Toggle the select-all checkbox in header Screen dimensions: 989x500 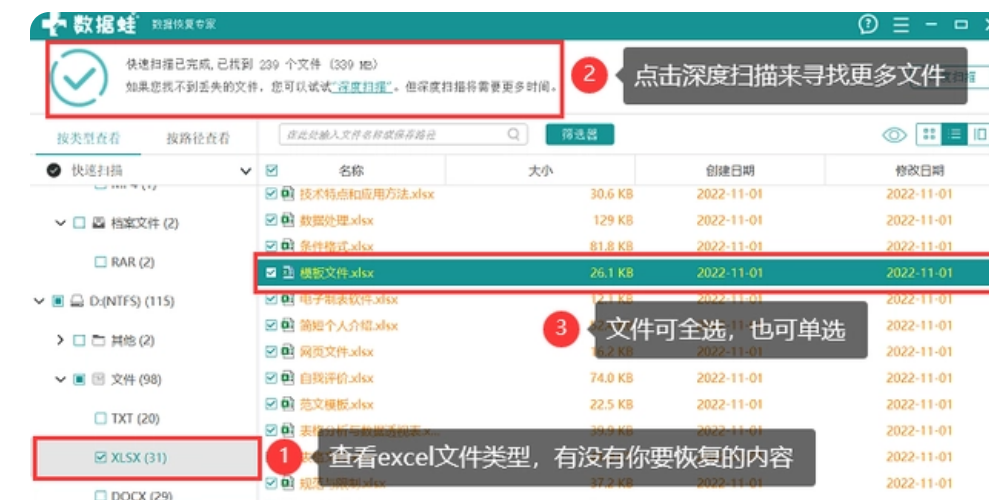point(272,170)
